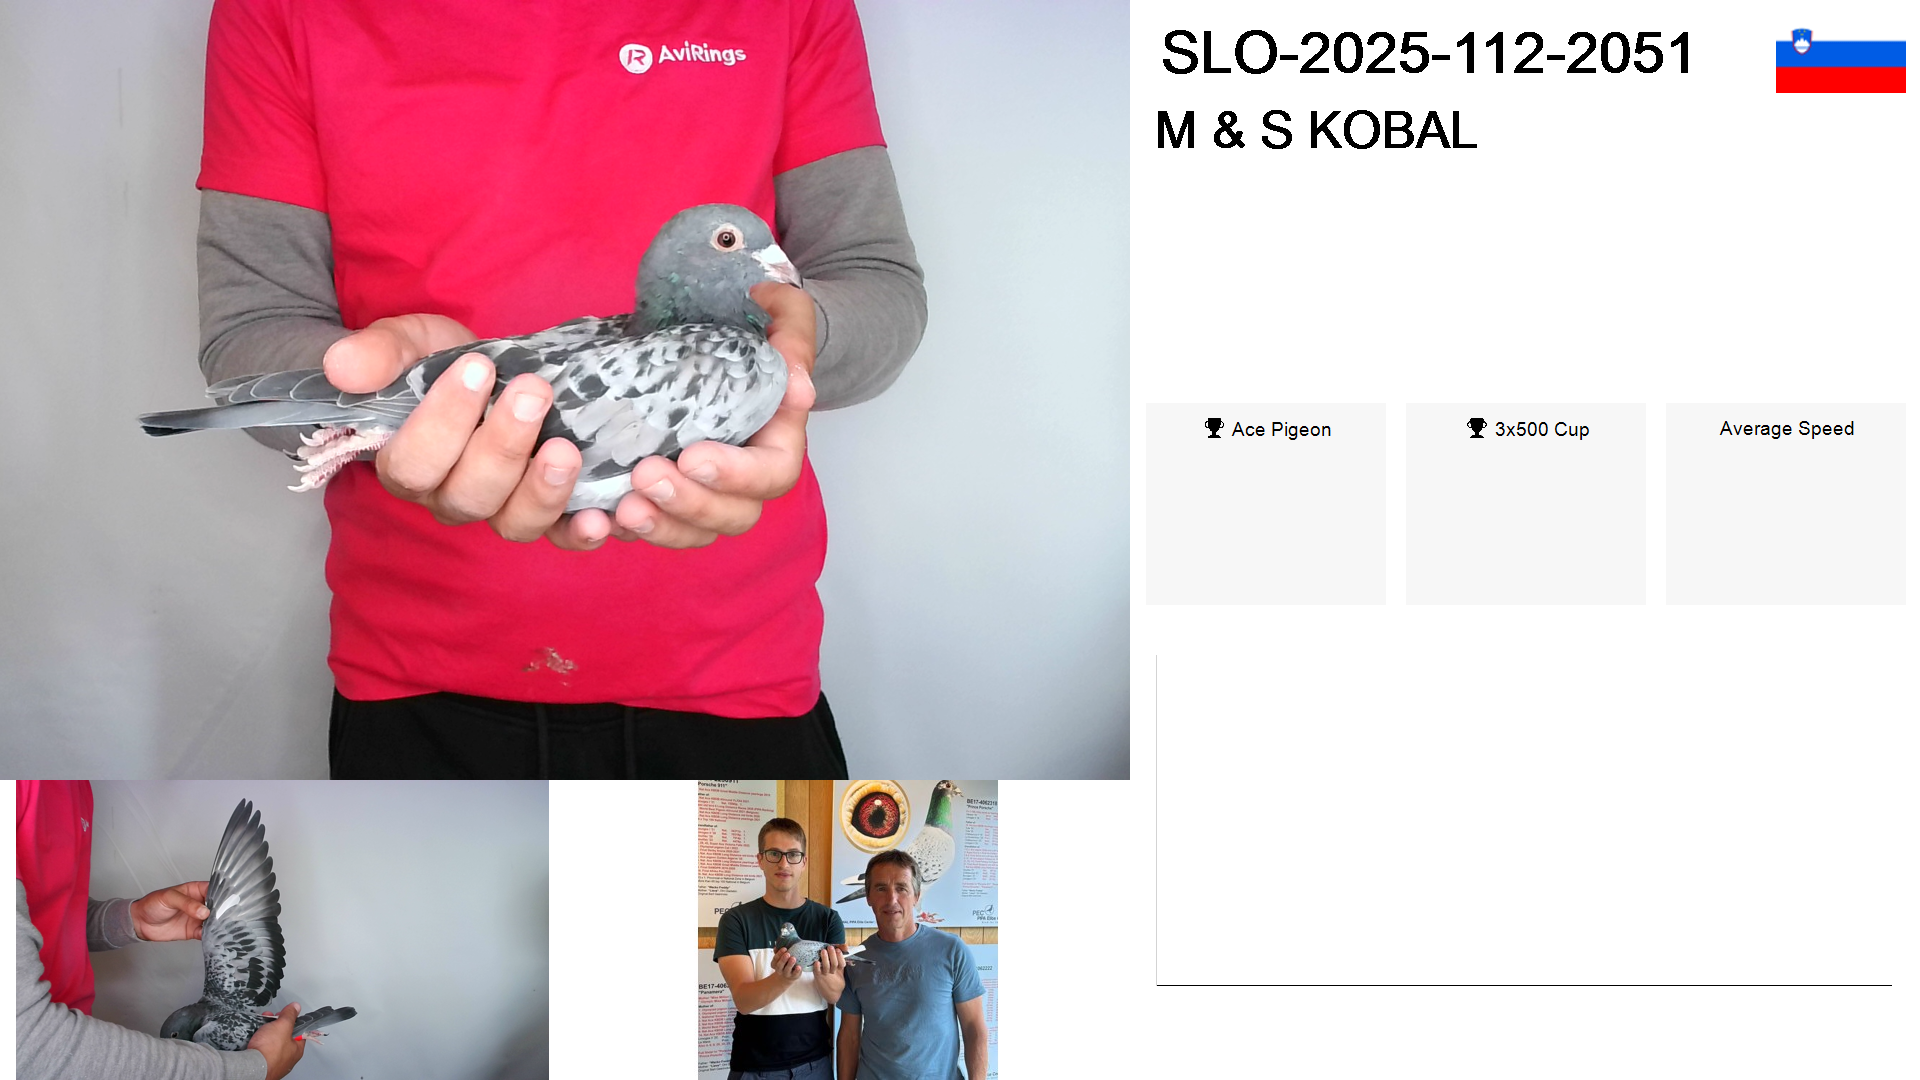
Task: Open the main pigeon-in-hand photo
Action: (x=565, y=390)
